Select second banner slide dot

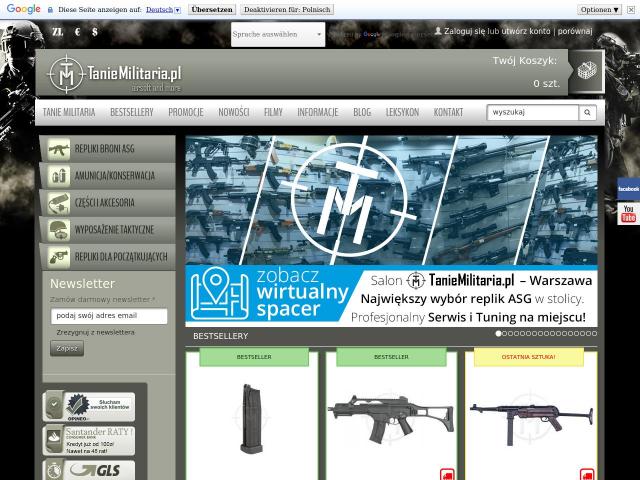(x=504, y=333)
